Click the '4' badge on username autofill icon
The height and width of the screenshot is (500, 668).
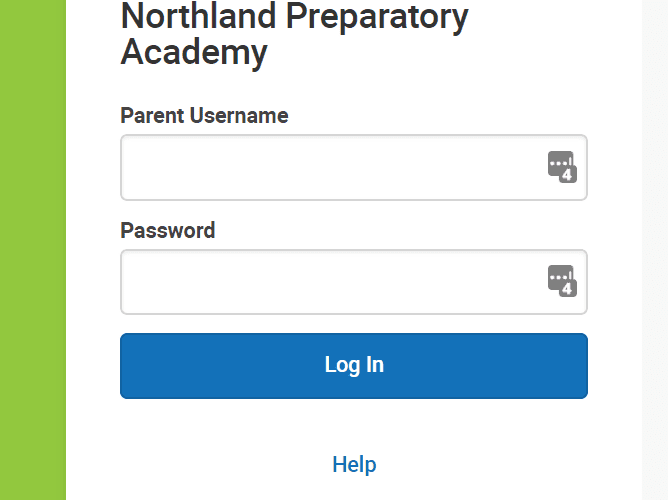coord(567,175)
